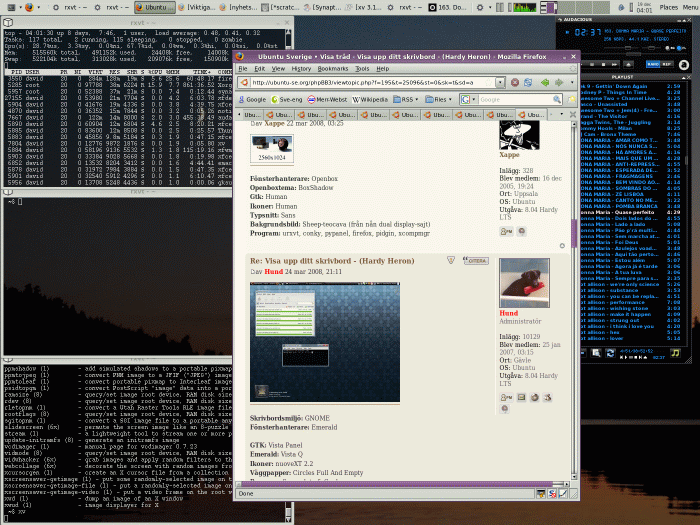Expand the RSS bookmarks folder
The height and width of the screenshot is (525, 700).
(x=406, y=100)
